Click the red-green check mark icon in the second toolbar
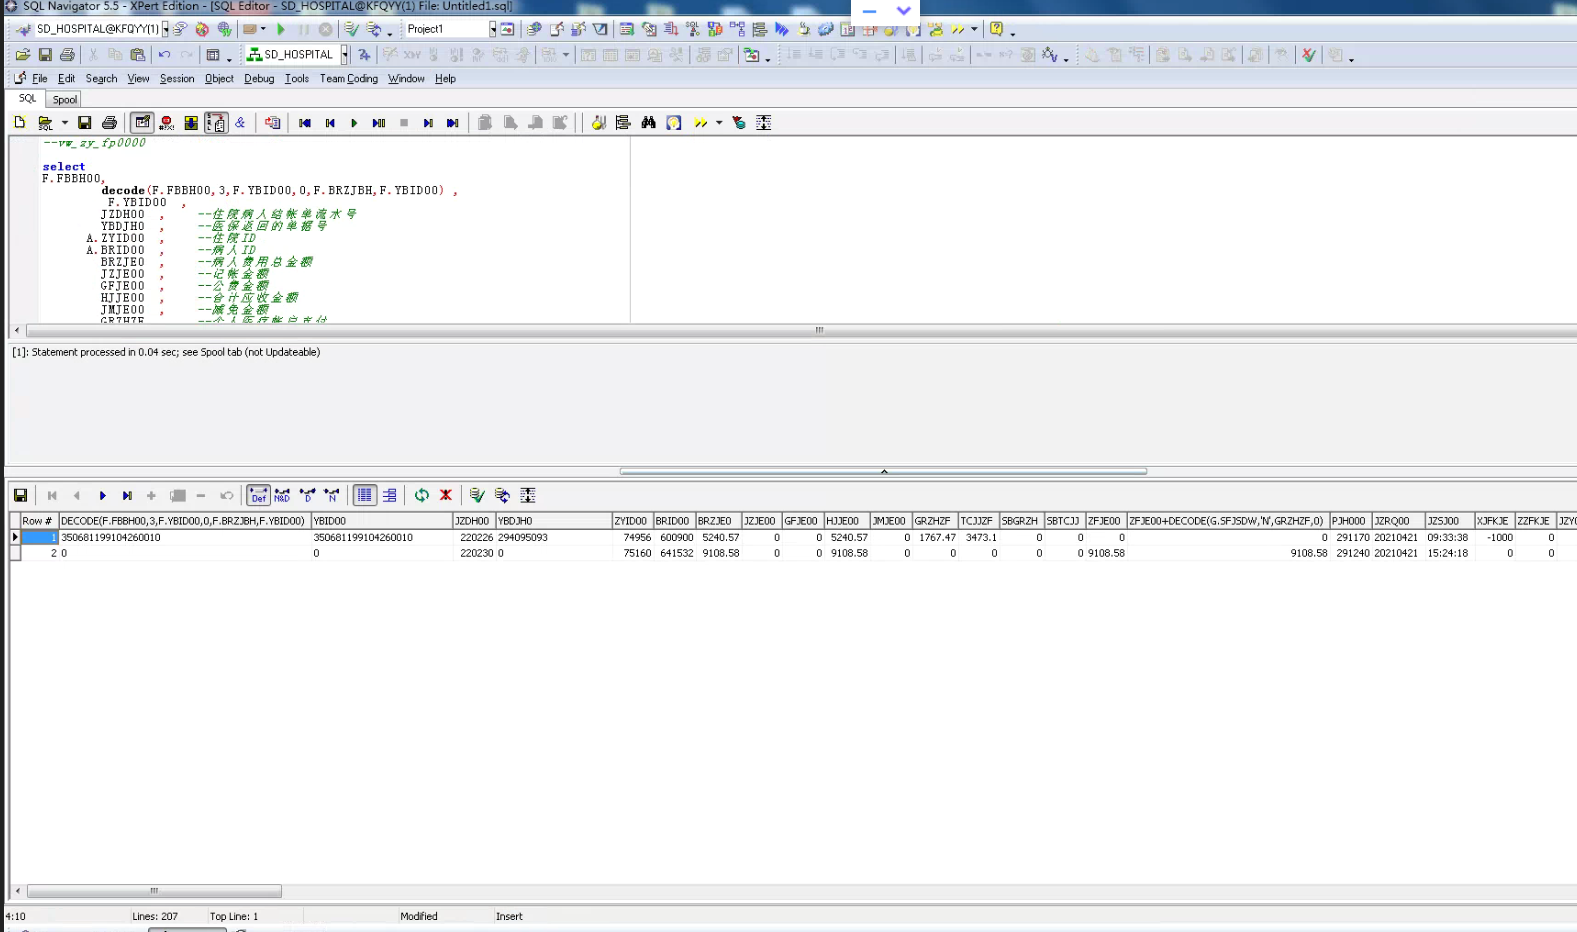 pyautogui.click(x=1308, y=55)
